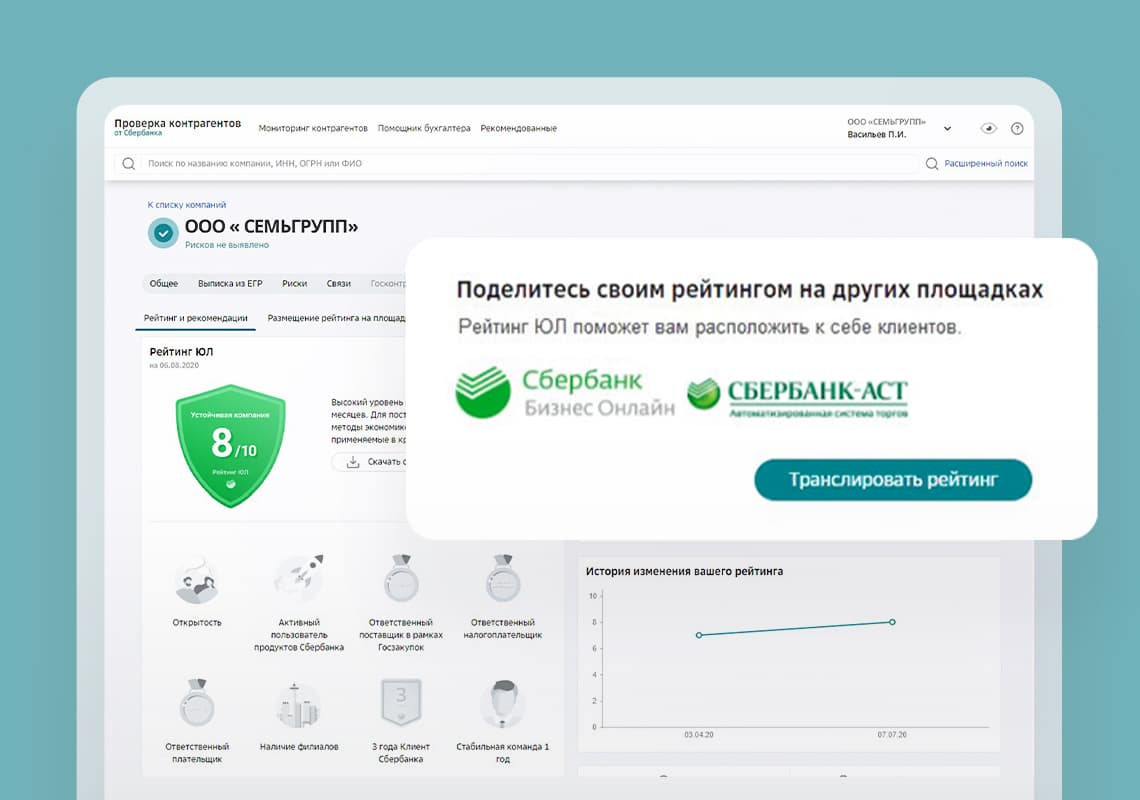Click the Скачать button under rating description
The height and width of the screenshot is (800, 1140).
click(369, 462)
